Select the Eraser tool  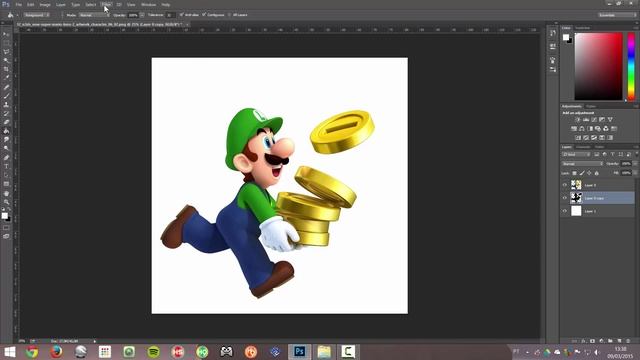[6, 122]
